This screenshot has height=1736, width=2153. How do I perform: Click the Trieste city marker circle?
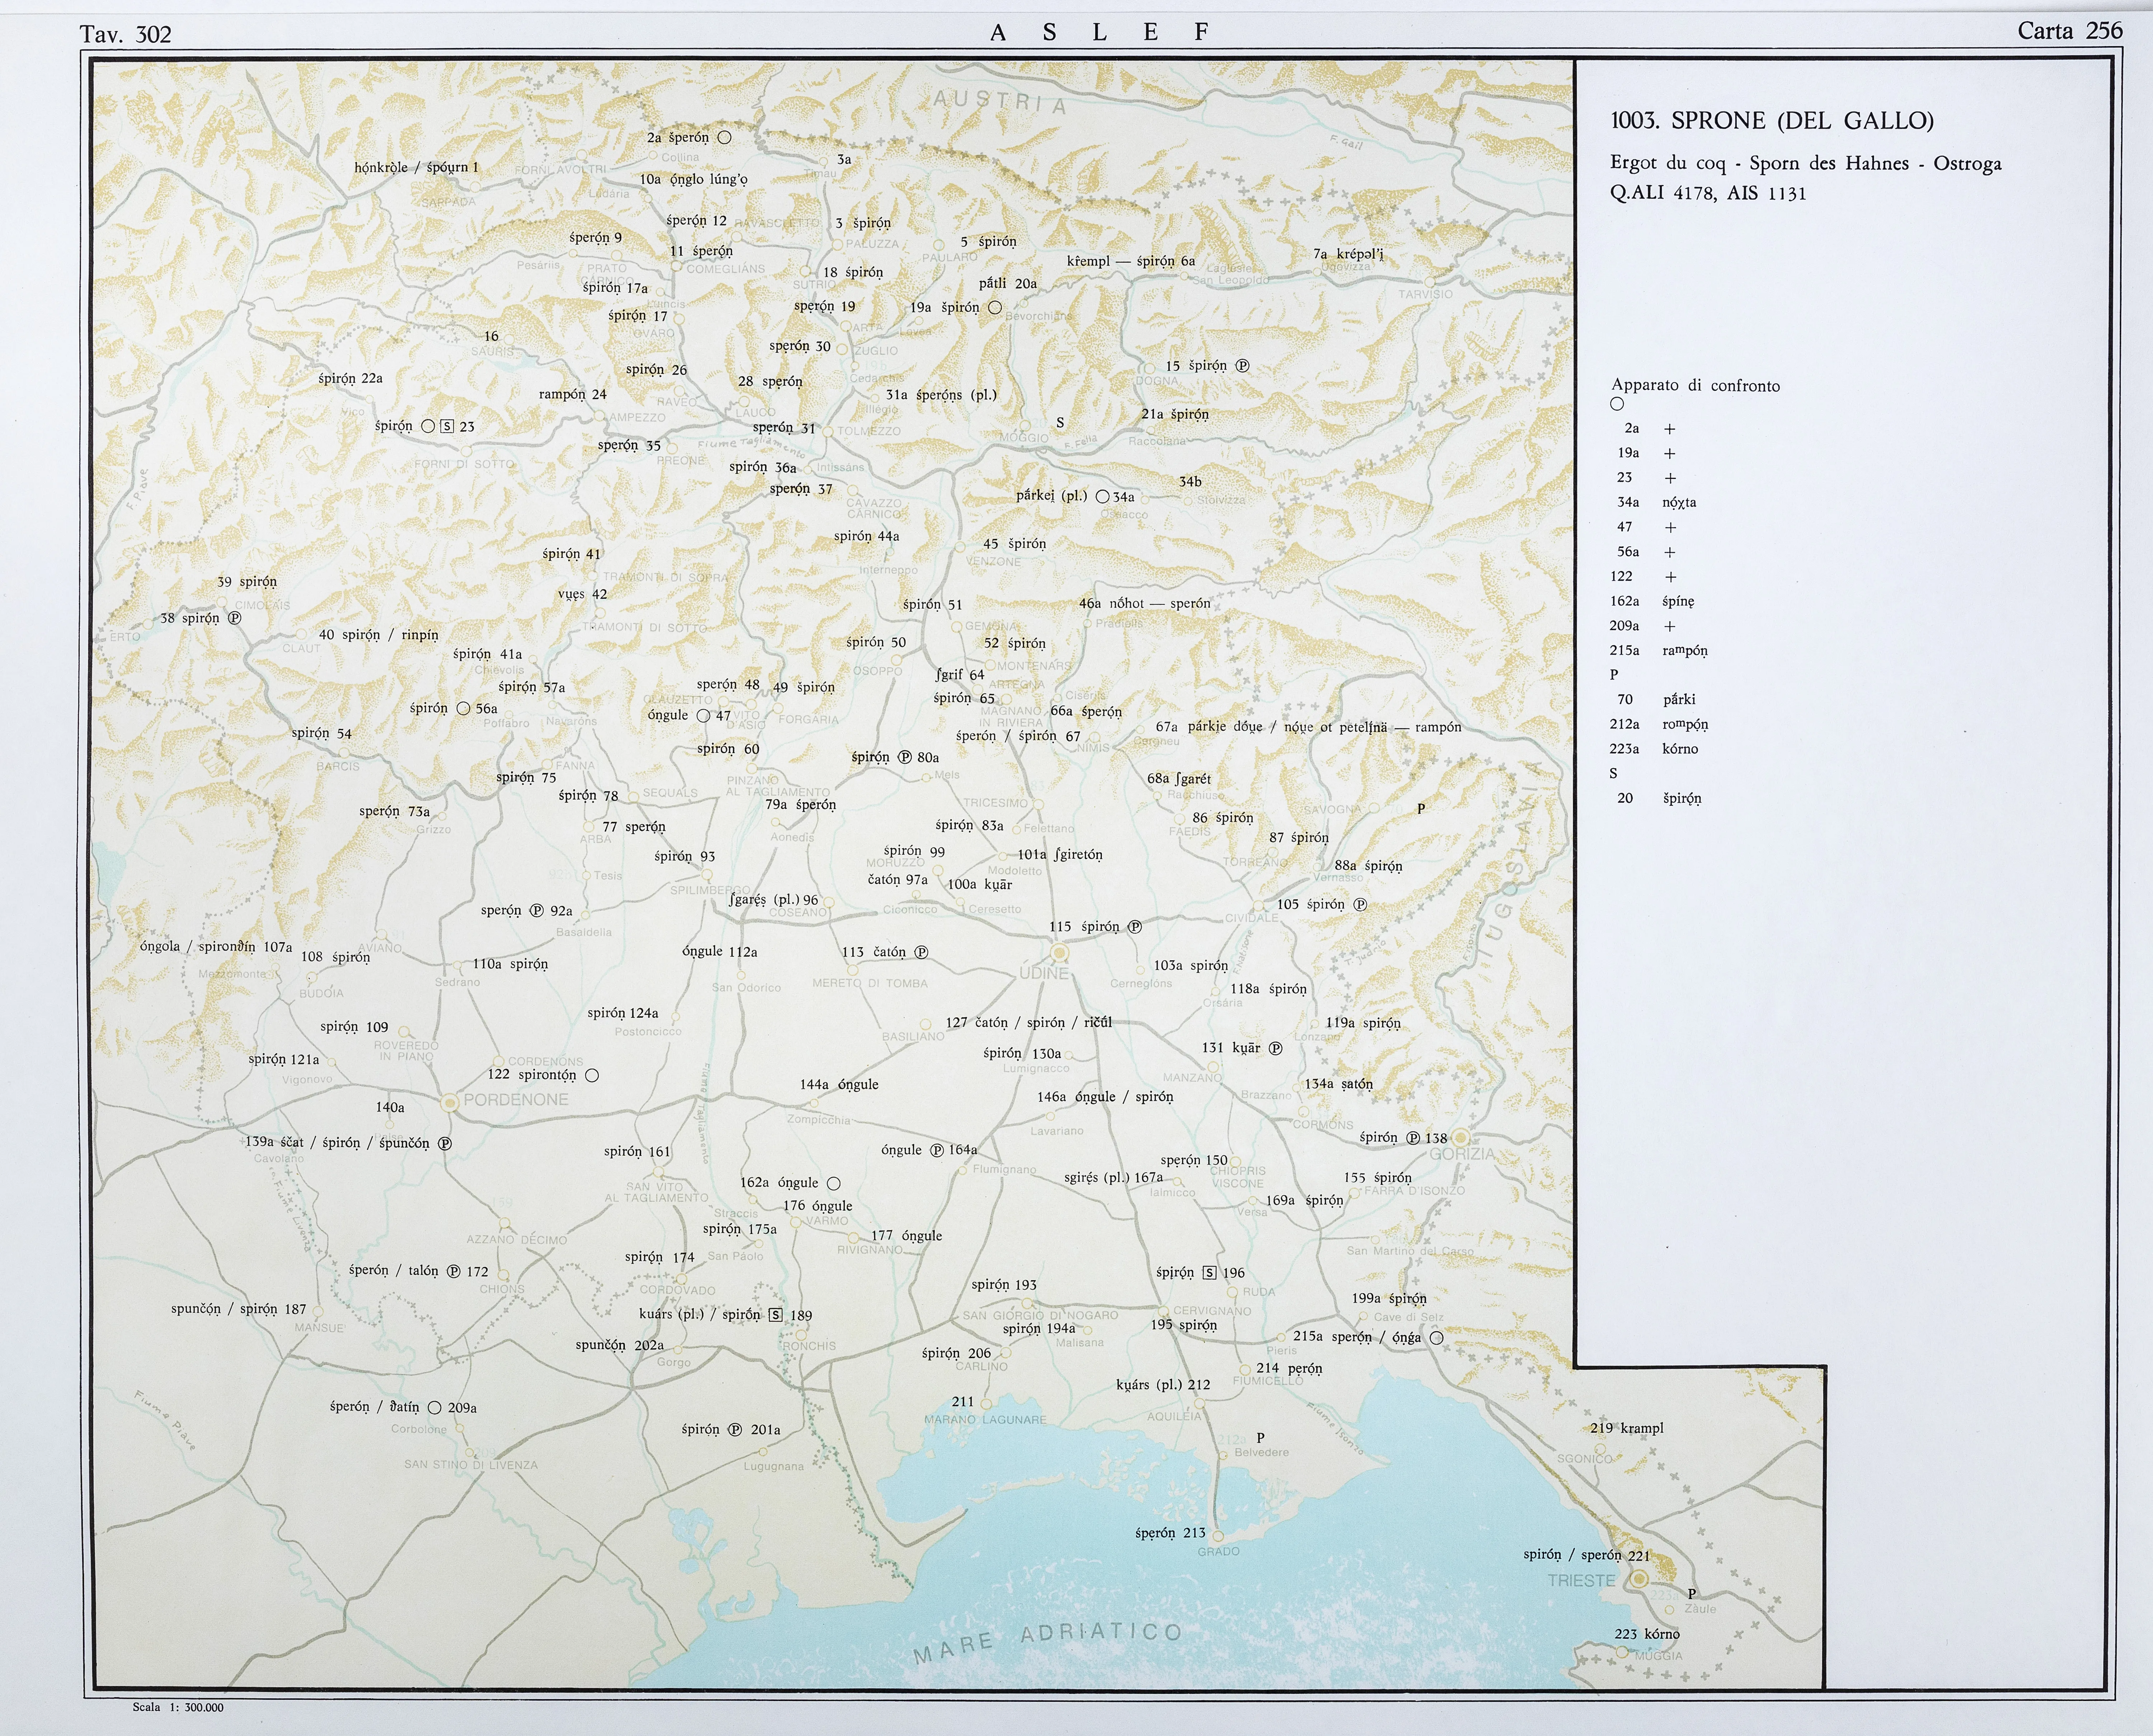point(1640,1579)
